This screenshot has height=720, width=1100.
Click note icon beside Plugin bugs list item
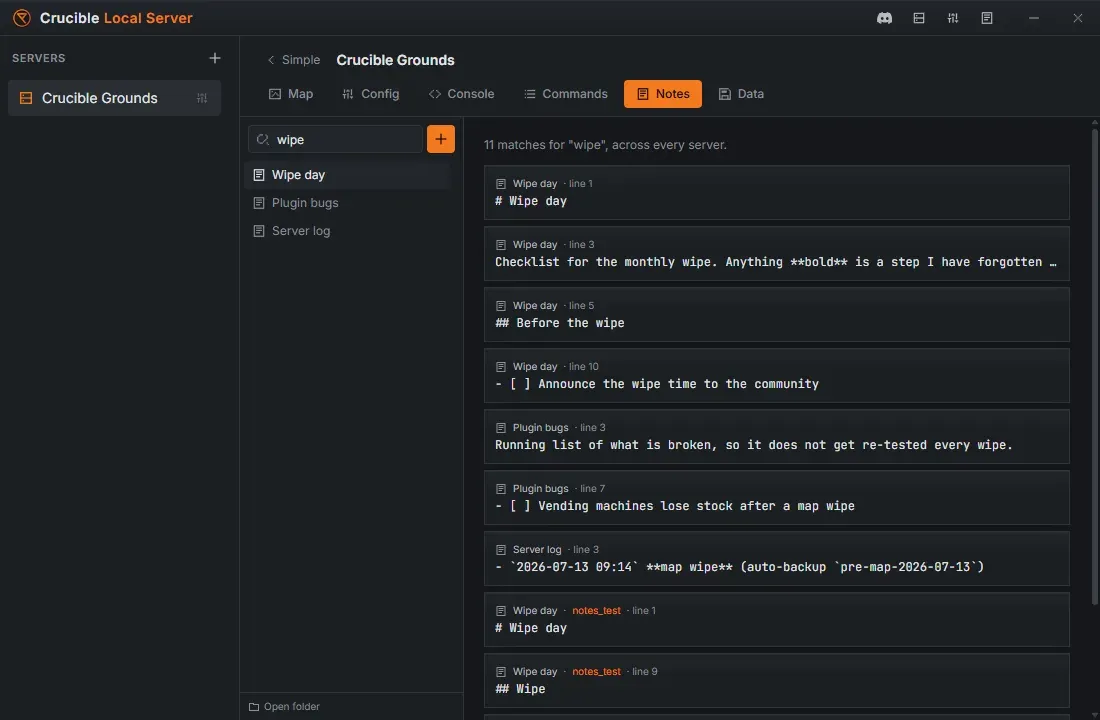[259, 203]
